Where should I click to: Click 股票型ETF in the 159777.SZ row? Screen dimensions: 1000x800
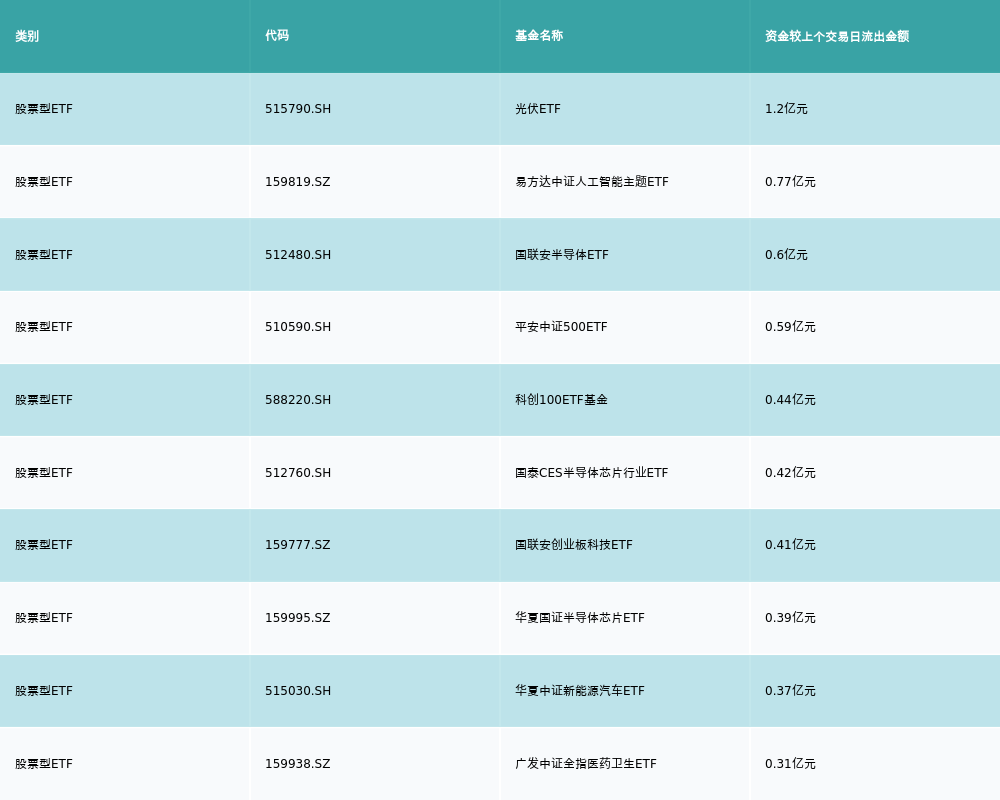point(44,545)
